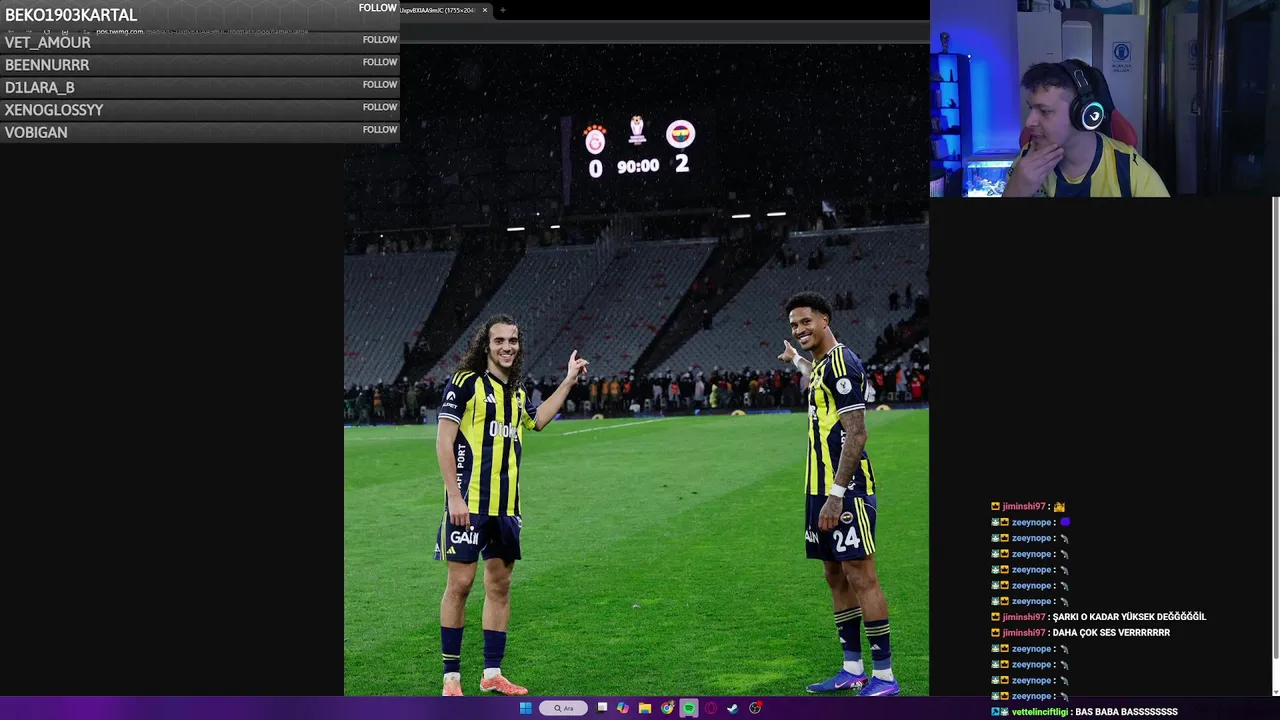Viewport: 1280px width, 720px height.
Task: Click the 90:00 scoreboard timer in photo
Action: [x=638, y=167]
